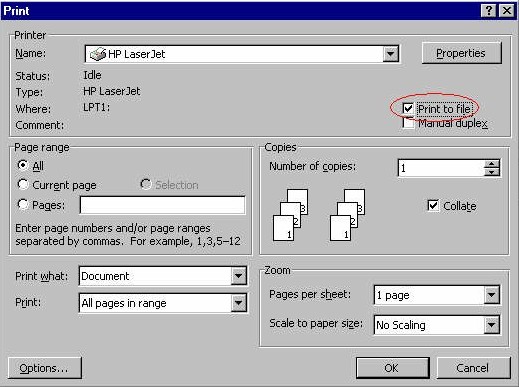Click the HP LaserJet printer icon
The width and height of the screenshot is (519, 387).
tap(98, 54)
